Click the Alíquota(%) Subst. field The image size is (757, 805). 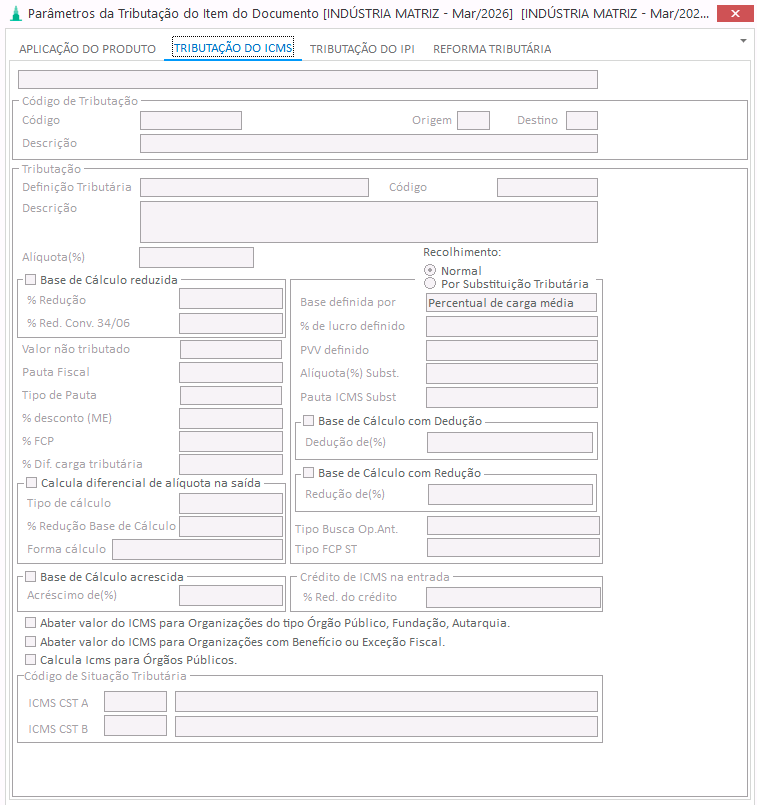512,374
